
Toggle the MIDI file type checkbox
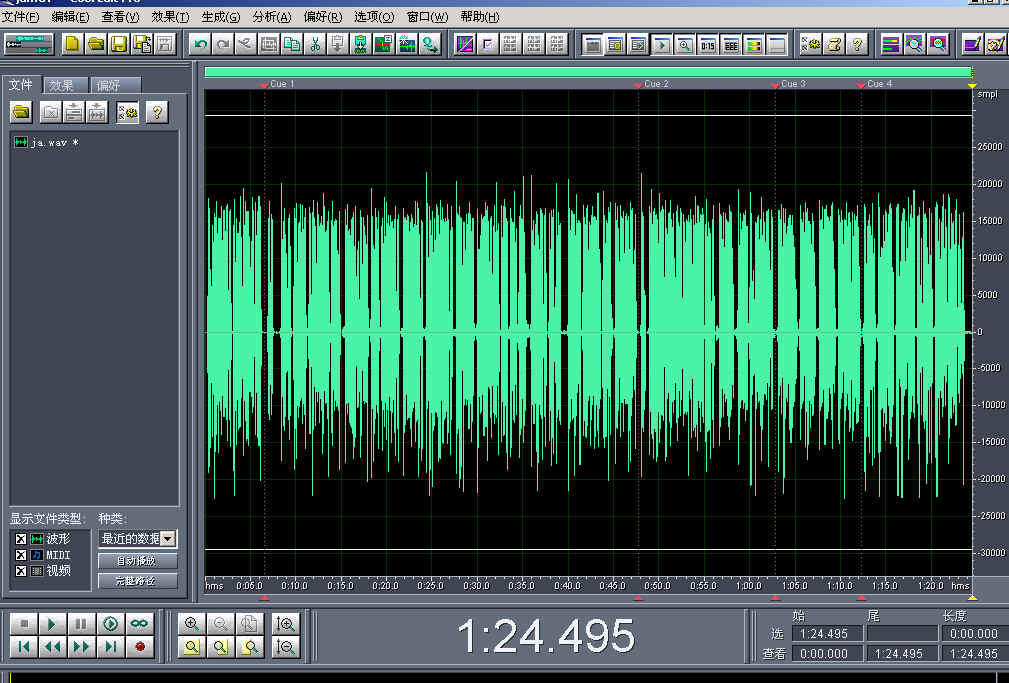(21, 555)
